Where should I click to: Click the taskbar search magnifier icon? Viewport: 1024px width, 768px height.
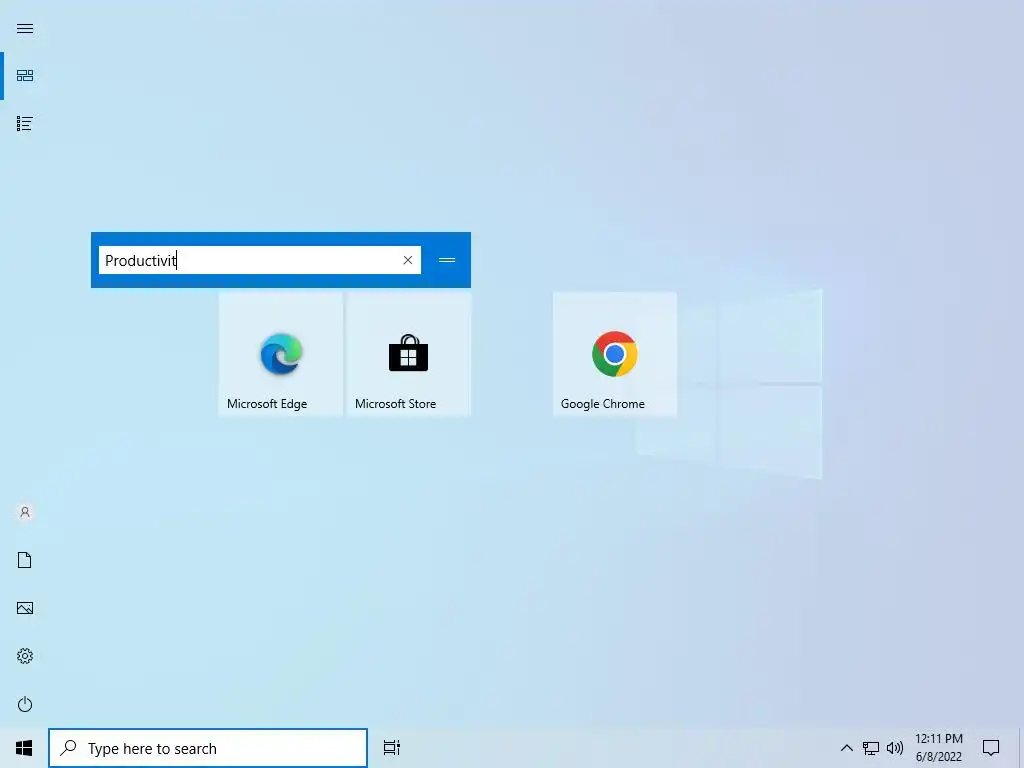click(x=69, y=748)
